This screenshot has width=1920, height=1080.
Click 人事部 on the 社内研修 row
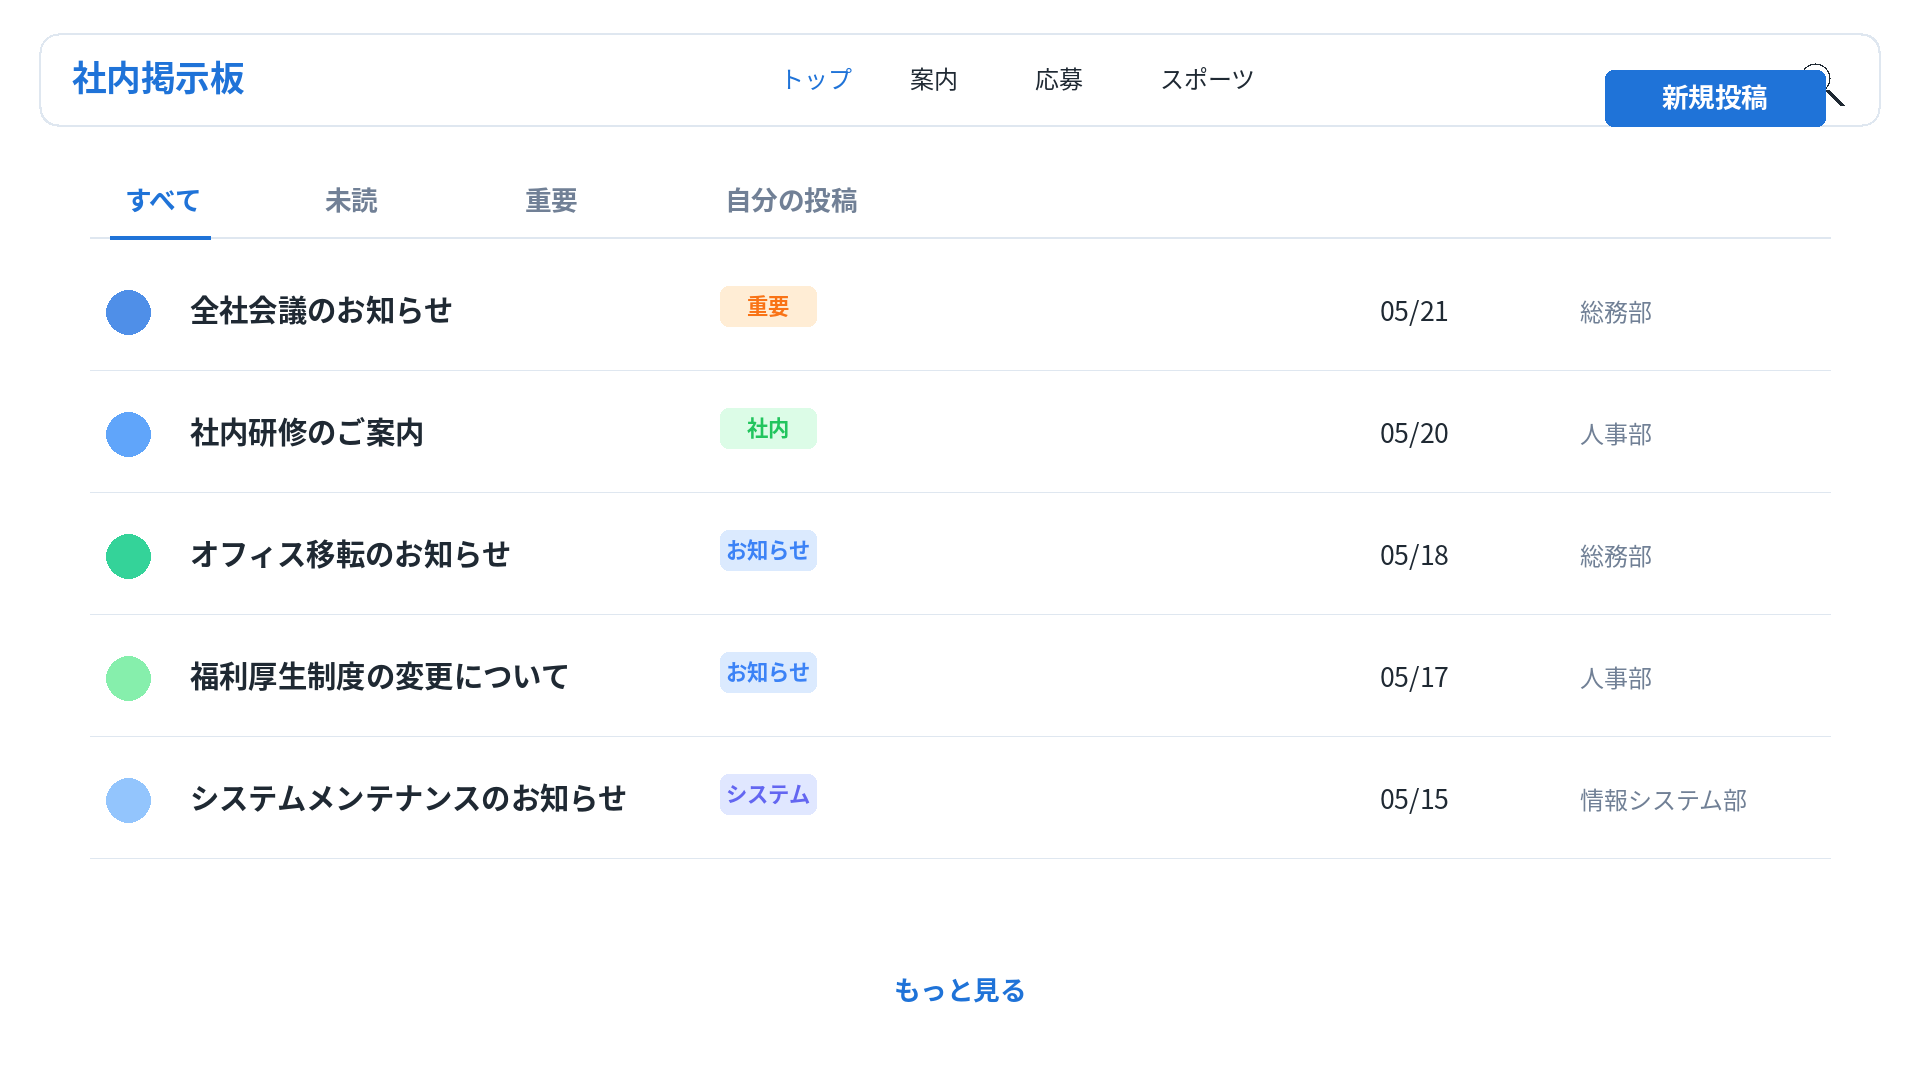(1616, 435)
